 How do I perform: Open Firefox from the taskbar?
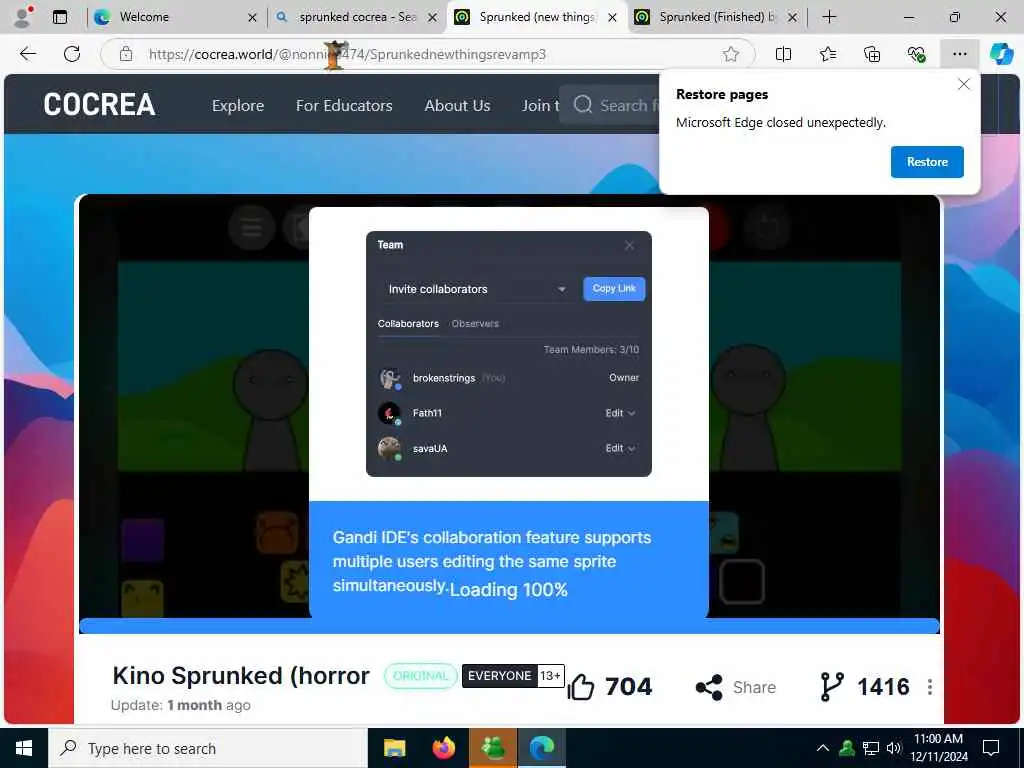(x=443, y=748)
